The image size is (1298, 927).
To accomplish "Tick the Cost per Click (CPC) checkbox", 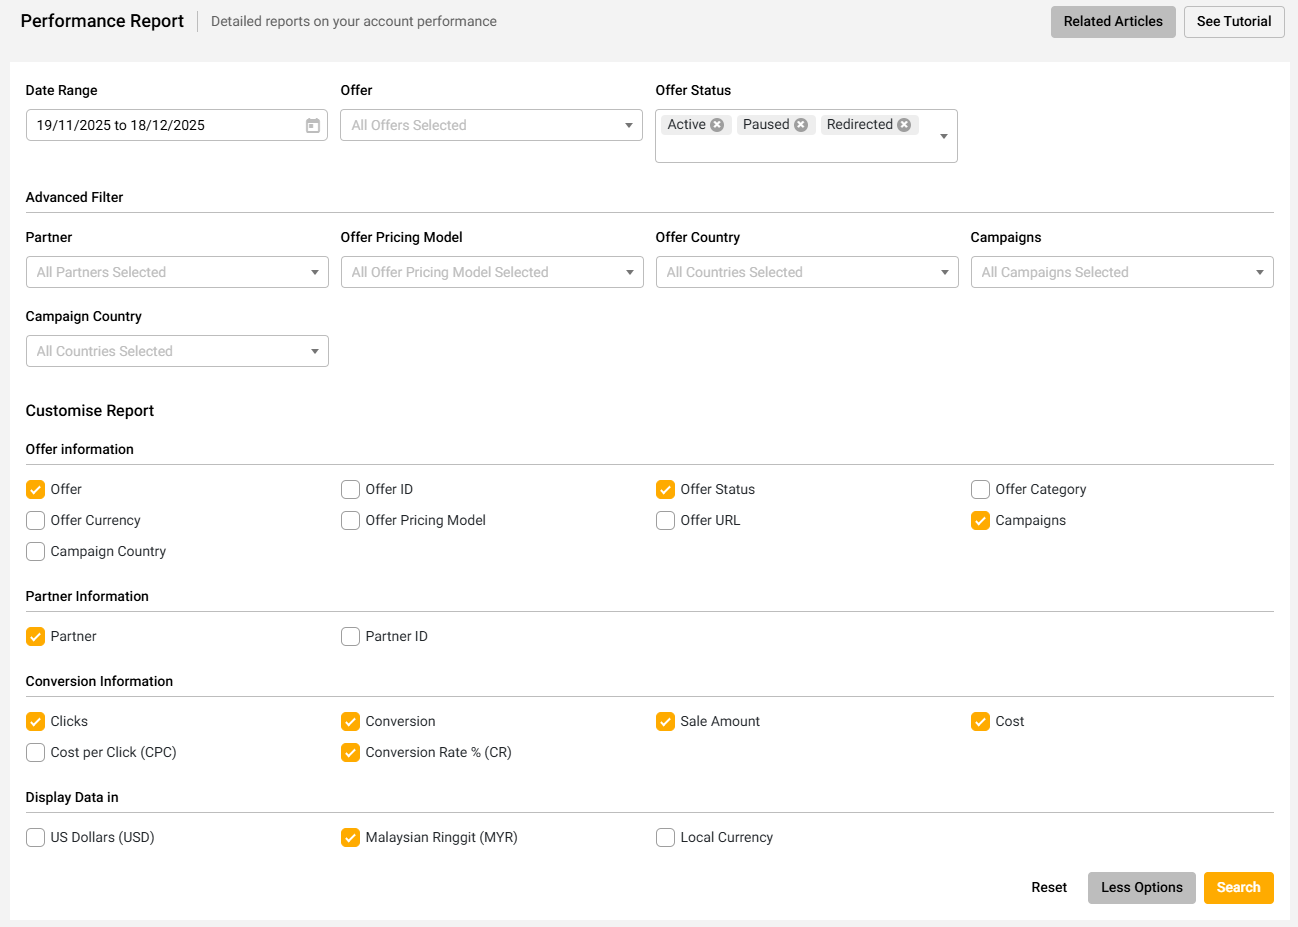I will (x=36, y=753).
